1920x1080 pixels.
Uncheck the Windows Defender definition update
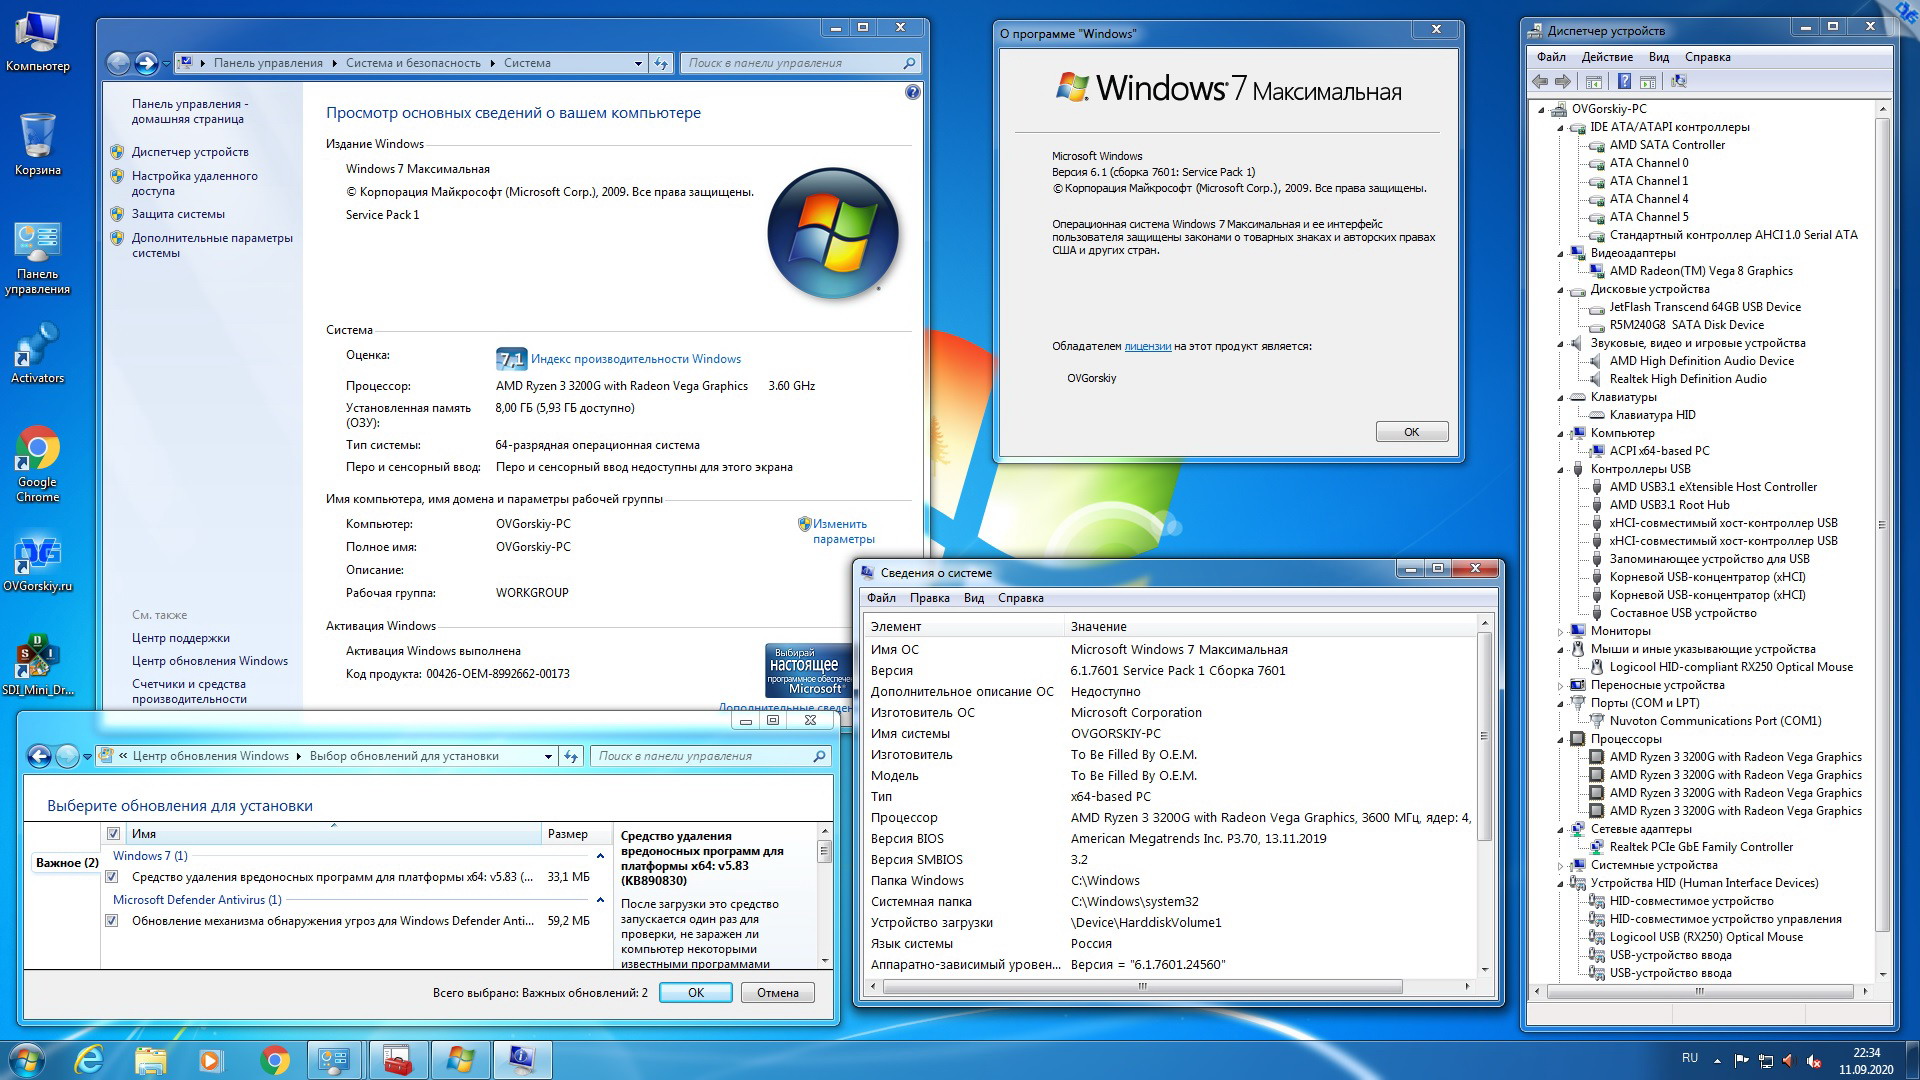(112, 921)
